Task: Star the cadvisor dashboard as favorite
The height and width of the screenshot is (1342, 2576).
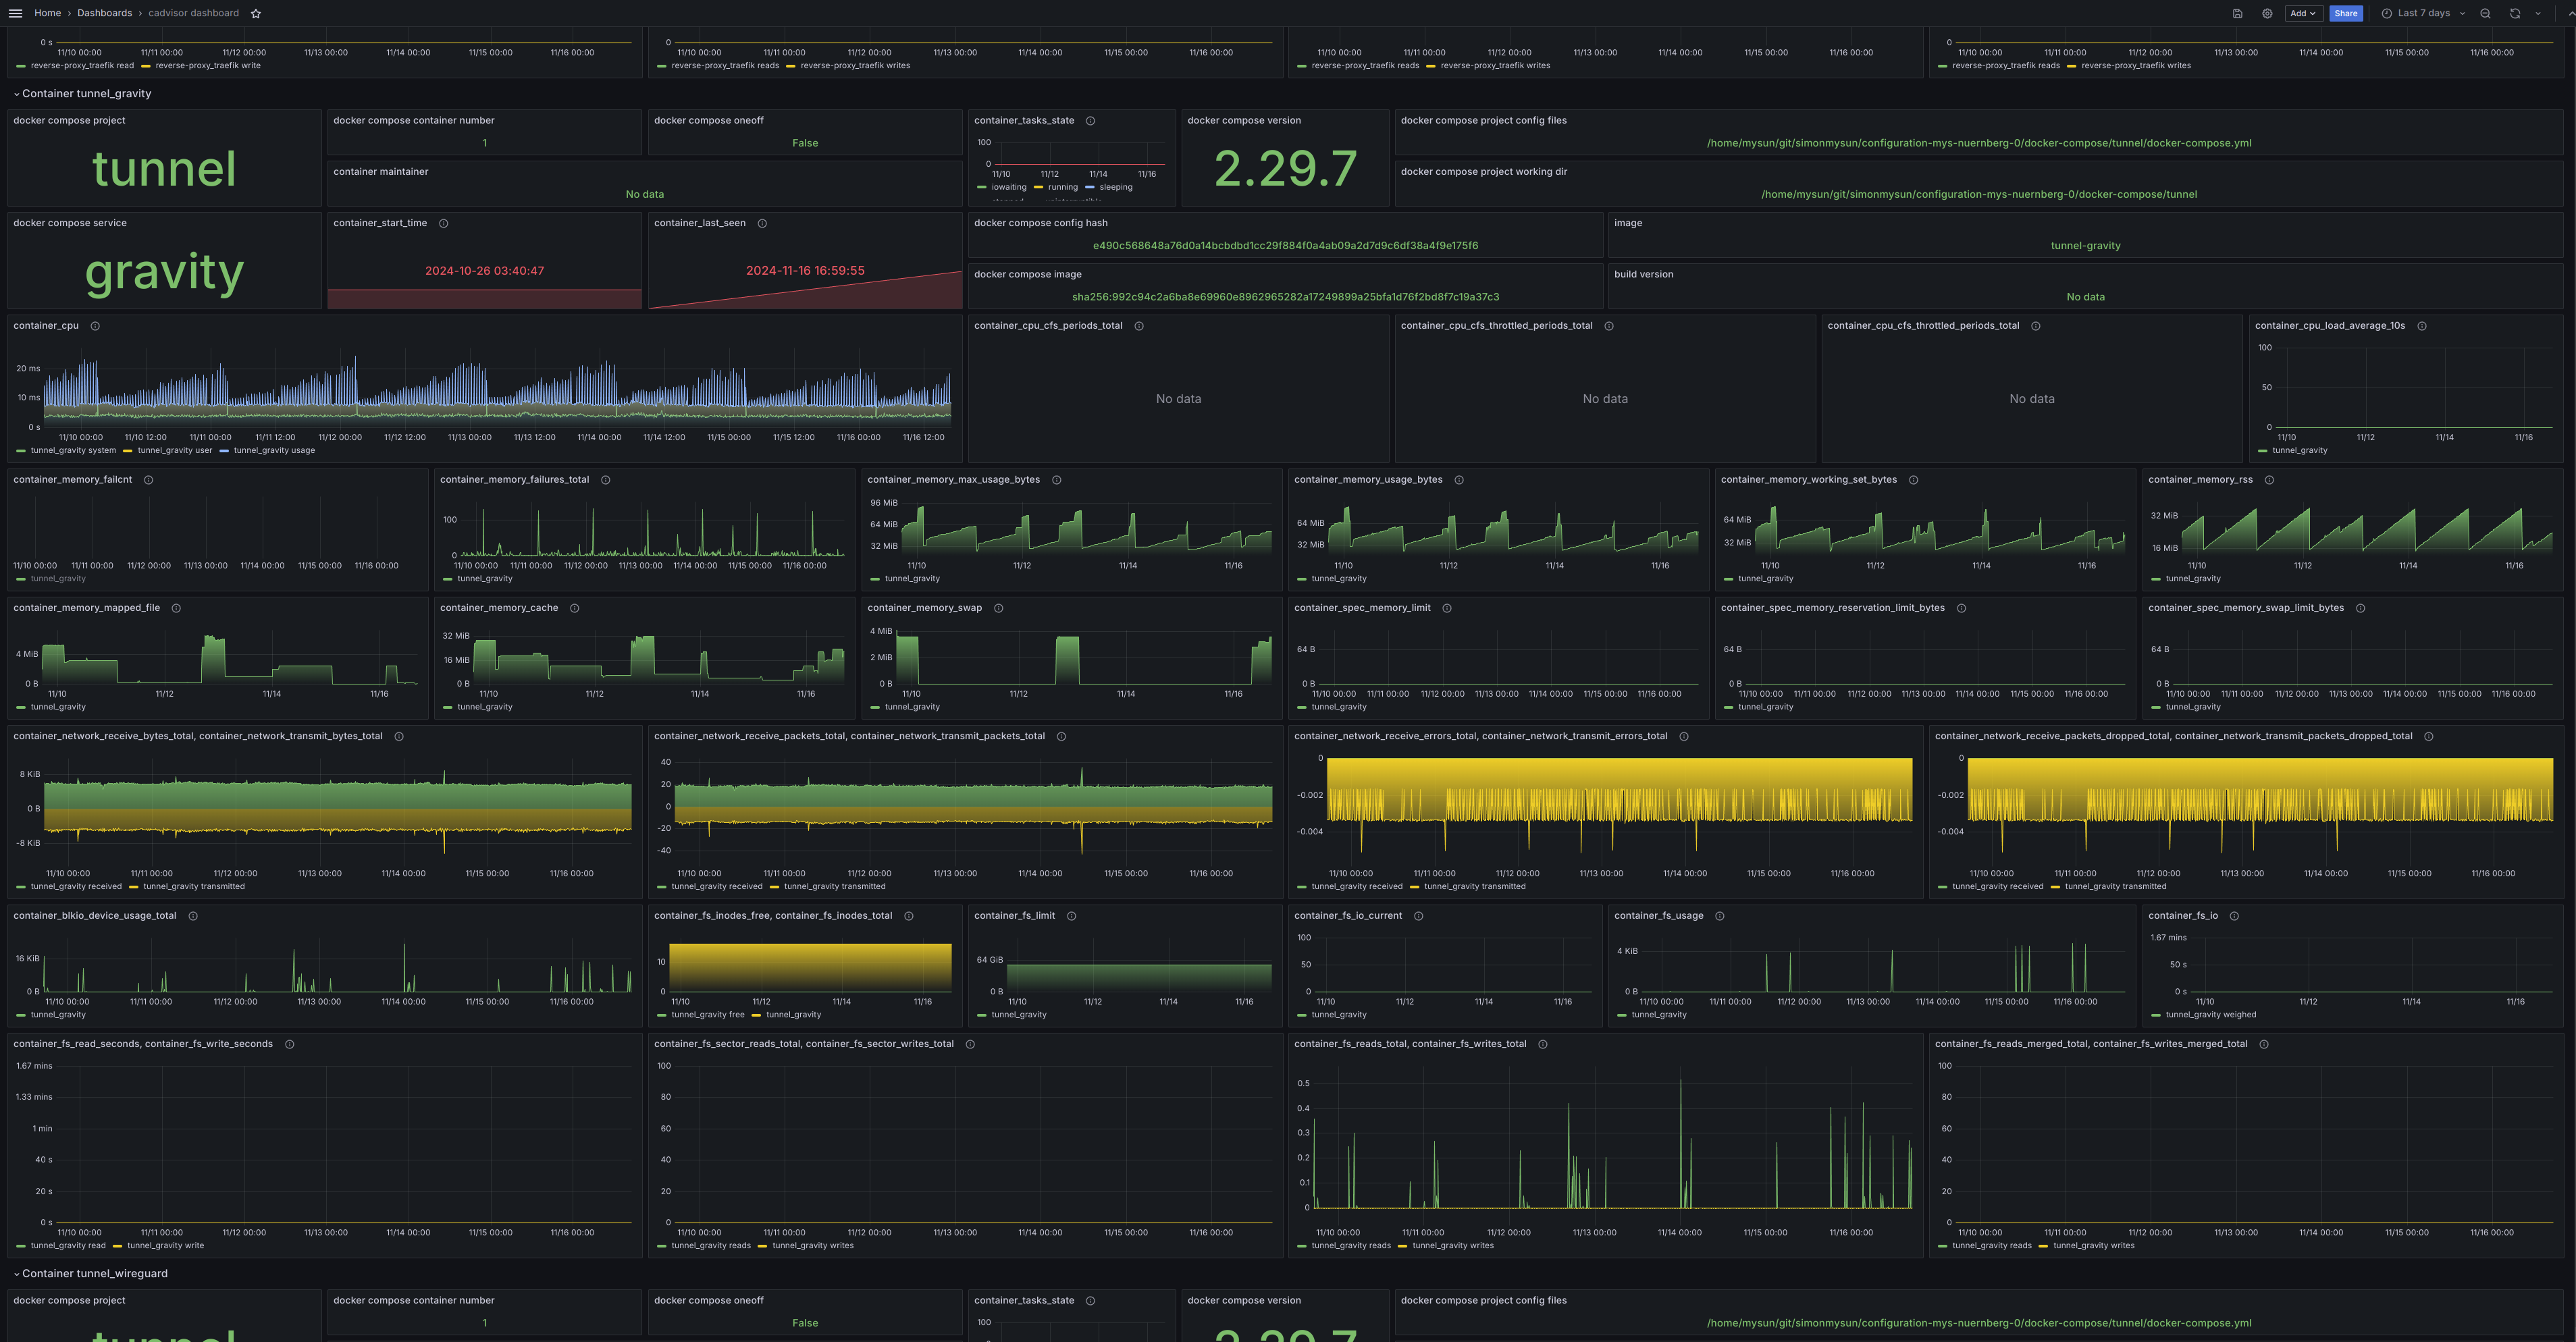Action: (x=256, y=14)
